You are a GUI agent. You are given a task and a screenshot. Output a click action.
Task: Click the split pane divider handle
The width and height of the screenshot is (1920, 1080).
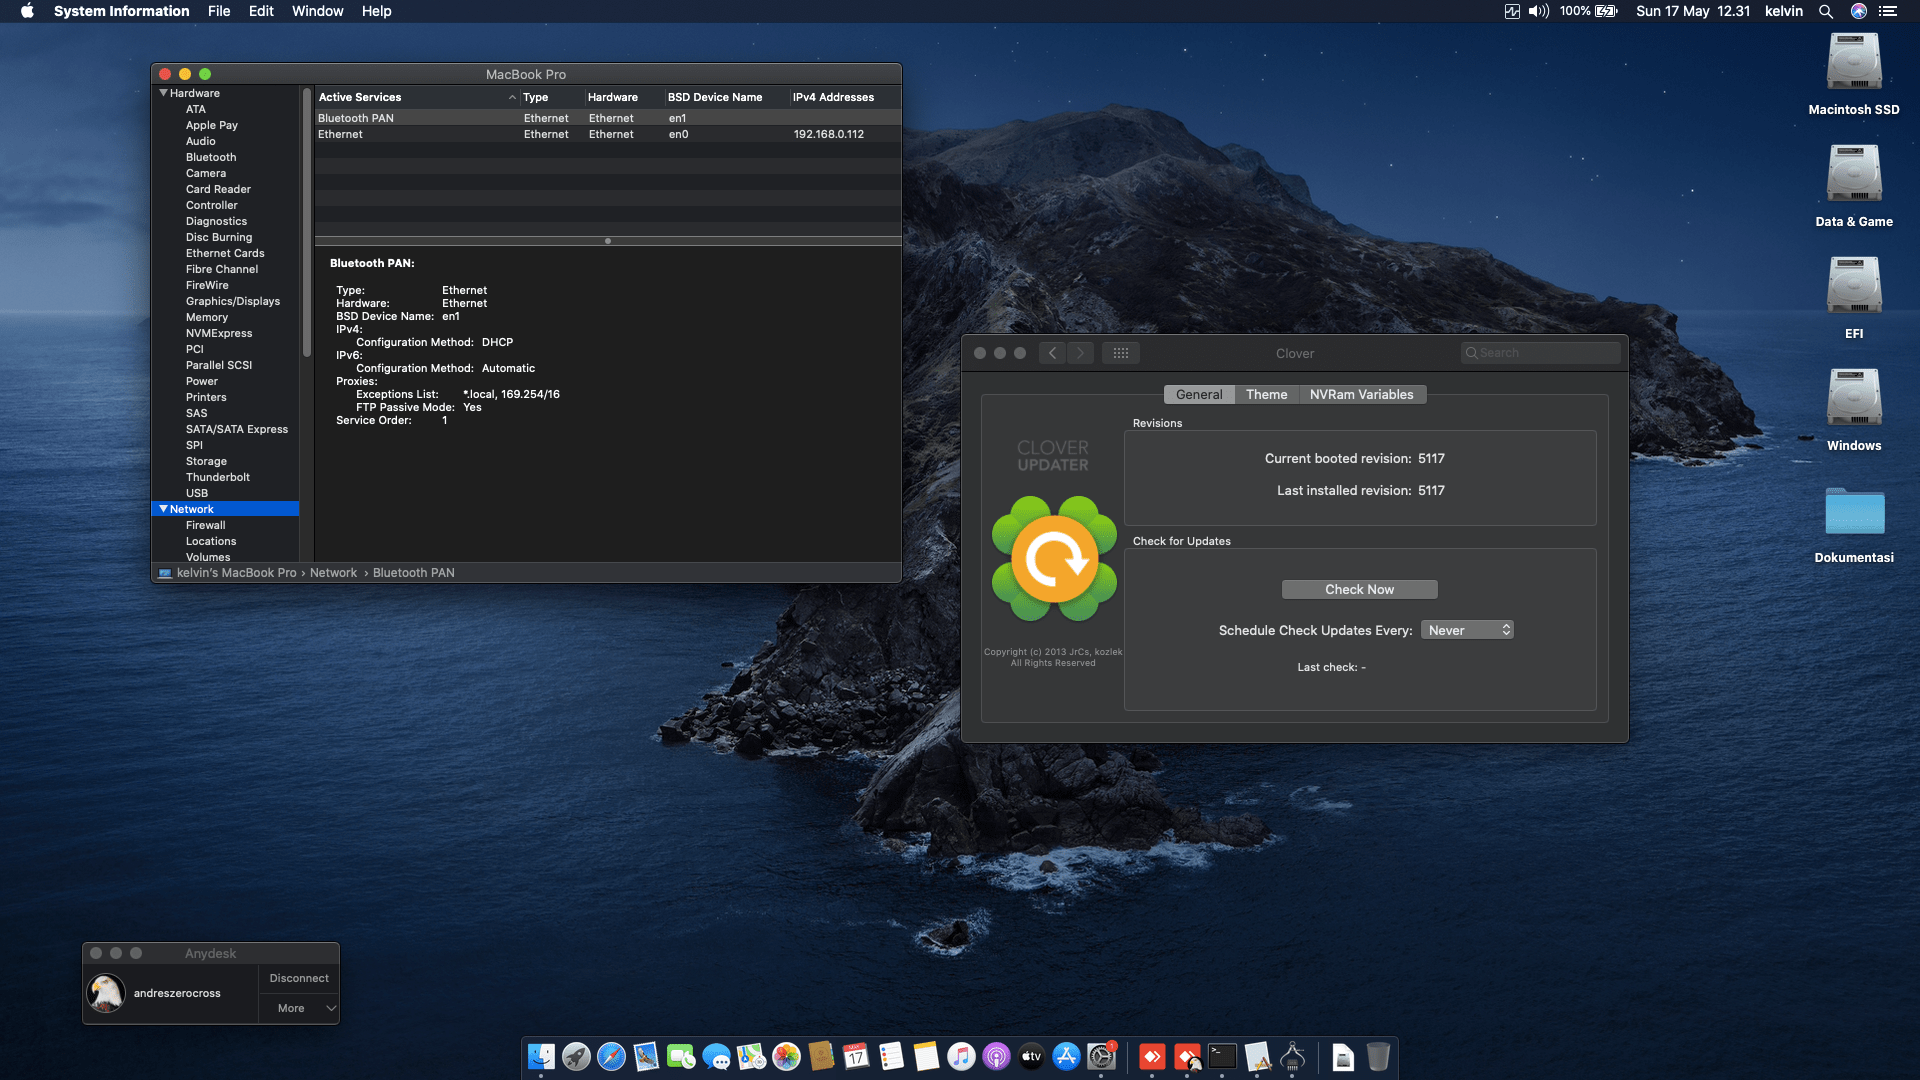608,241
